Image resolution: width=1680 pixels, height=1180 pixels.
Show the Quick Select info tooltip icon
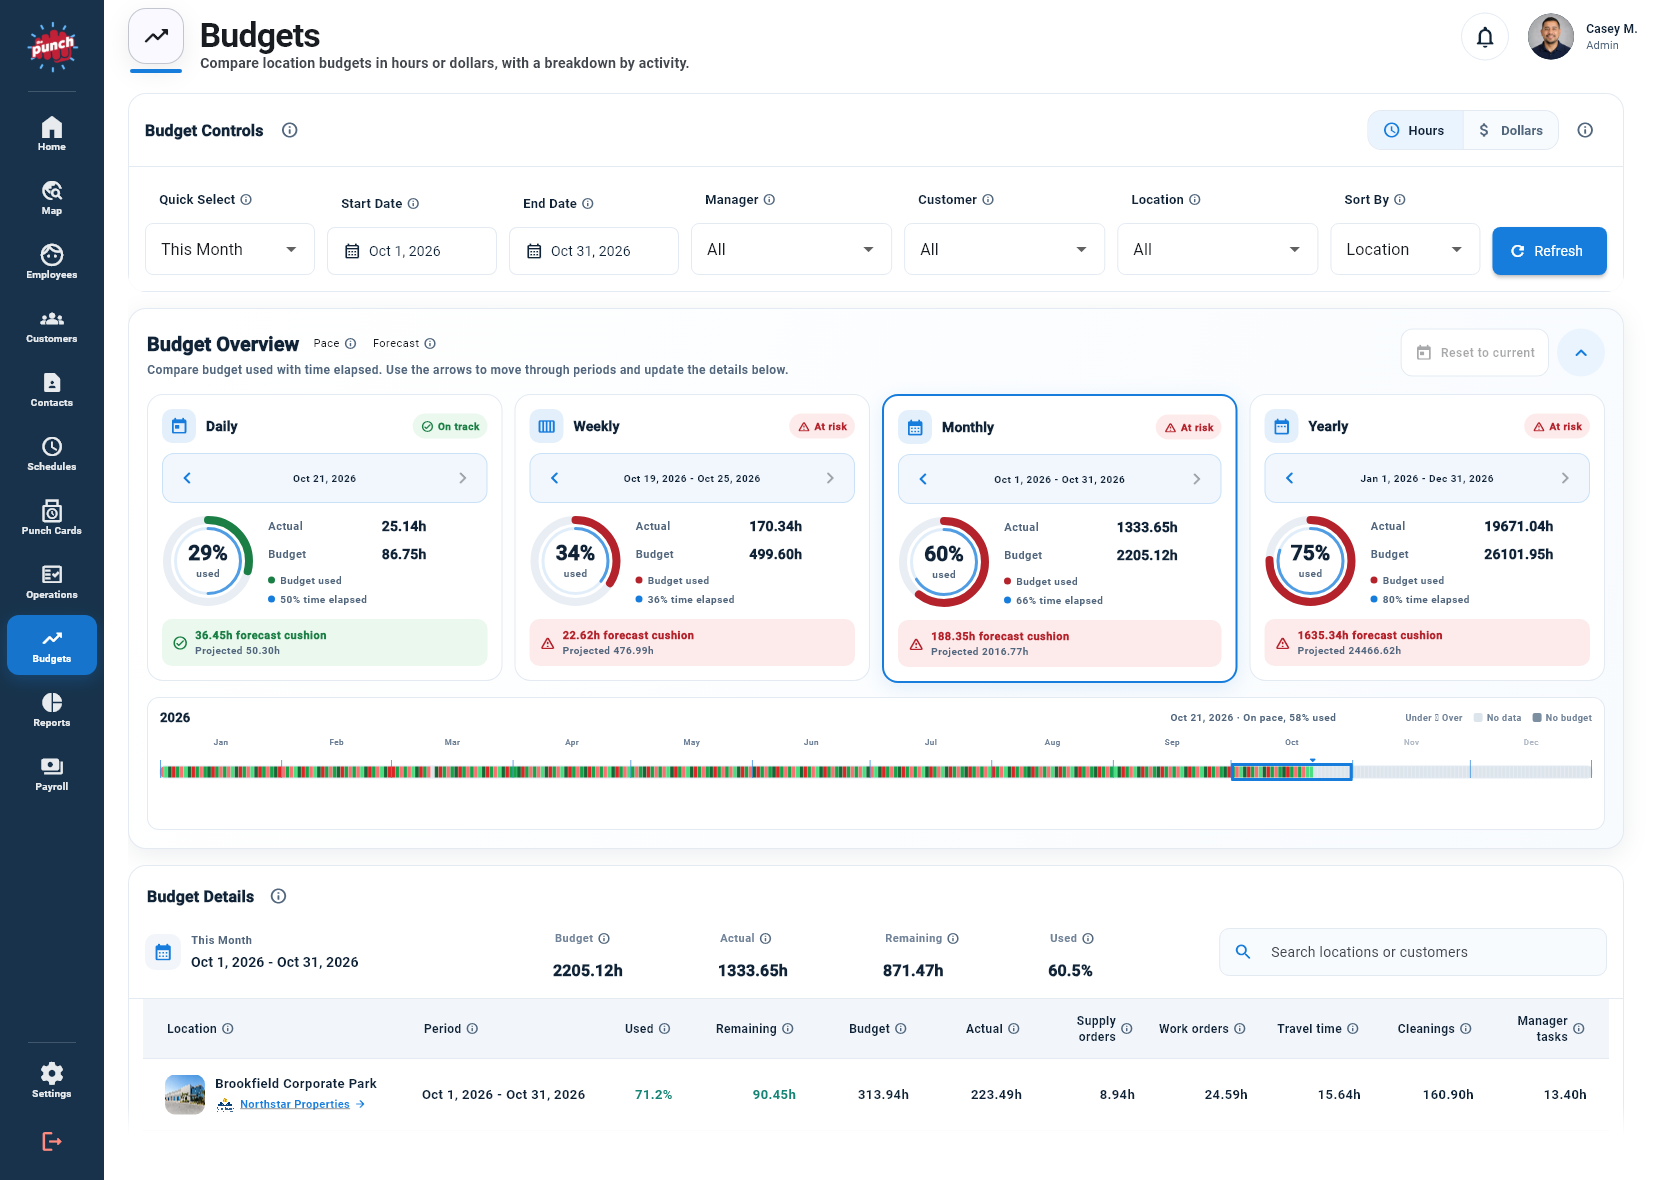tap(246, 200)
